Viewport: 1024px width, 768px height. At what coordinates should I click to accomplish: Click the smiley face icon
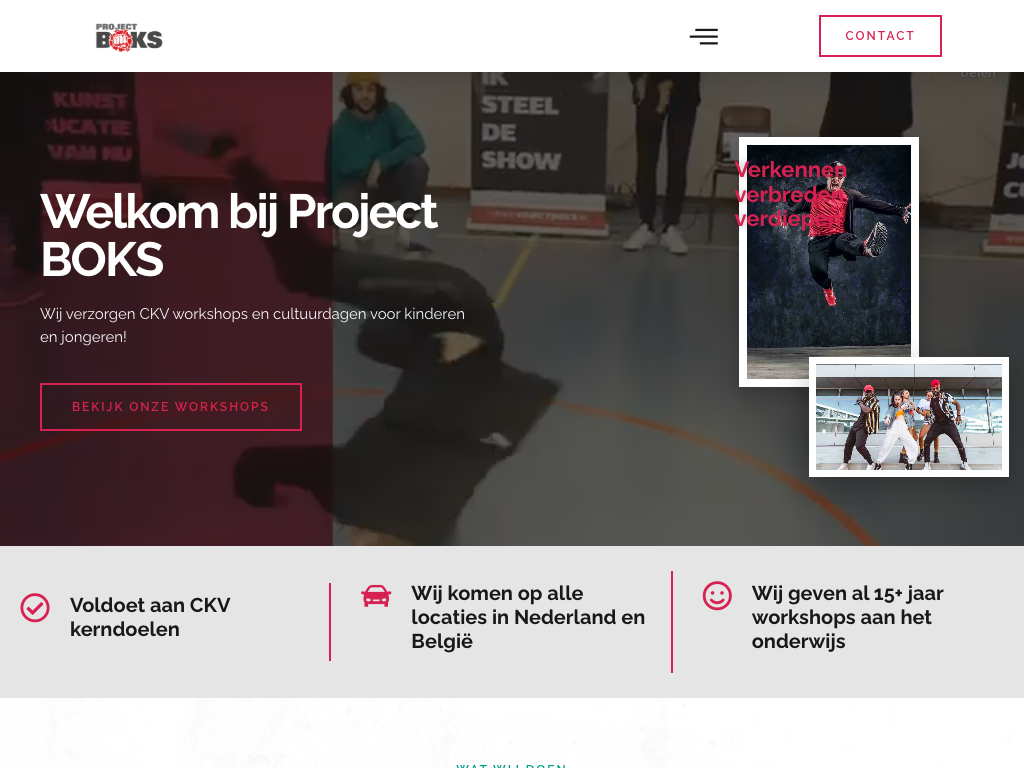(717, 596)
